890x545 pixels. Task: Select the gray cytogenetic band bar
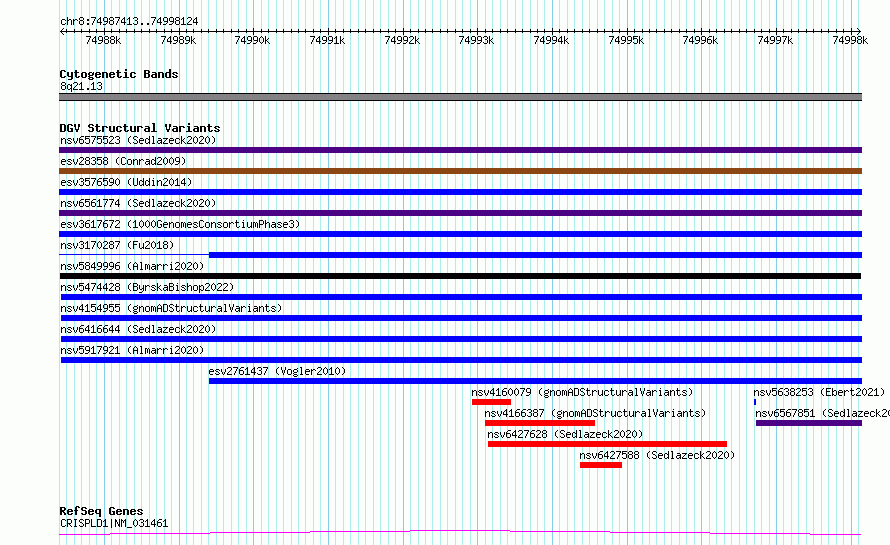point(460,97)
